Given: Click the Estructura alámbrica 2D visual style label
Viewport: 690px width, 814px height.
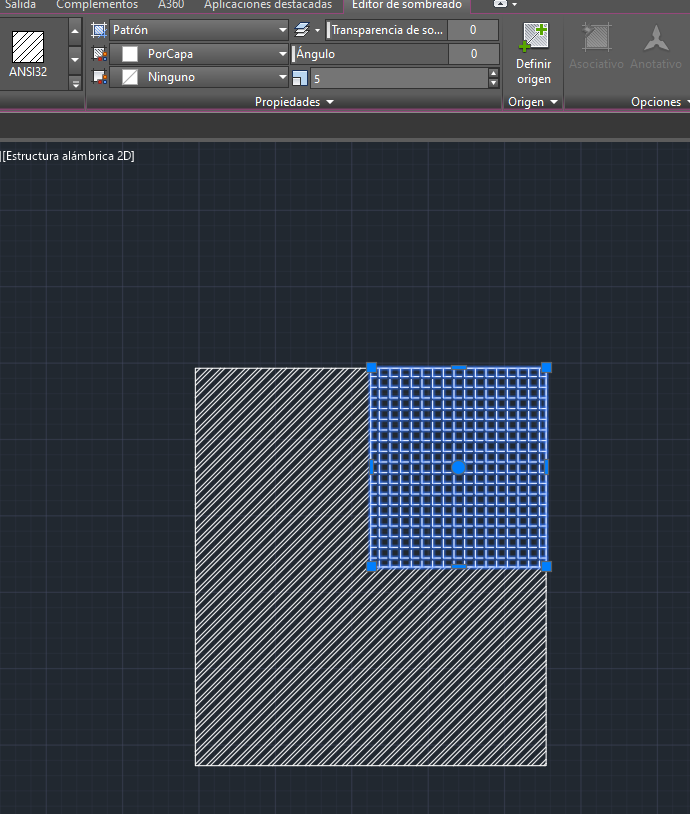Looking at the screenshot, I should (x=68, y=156).
